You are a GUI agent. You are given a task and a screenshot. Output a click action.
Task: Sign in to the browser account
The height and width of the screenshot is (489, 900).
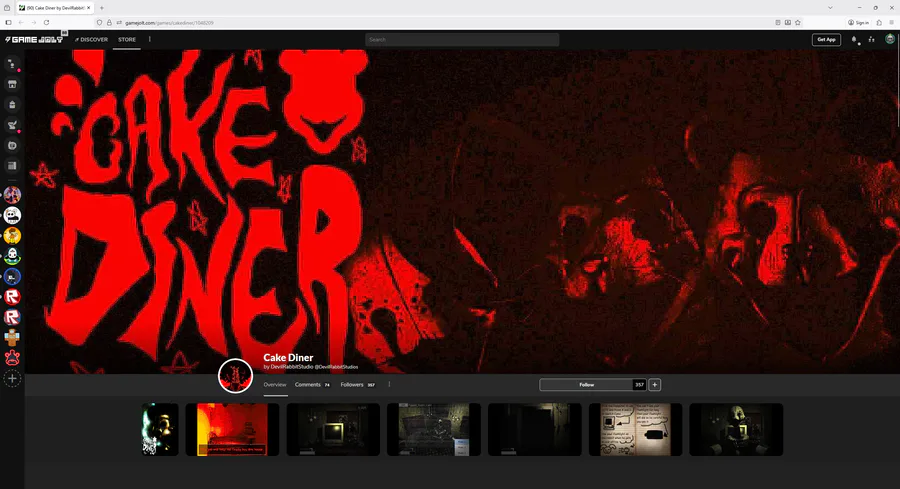pyautogui.click(x=858, y=22)
